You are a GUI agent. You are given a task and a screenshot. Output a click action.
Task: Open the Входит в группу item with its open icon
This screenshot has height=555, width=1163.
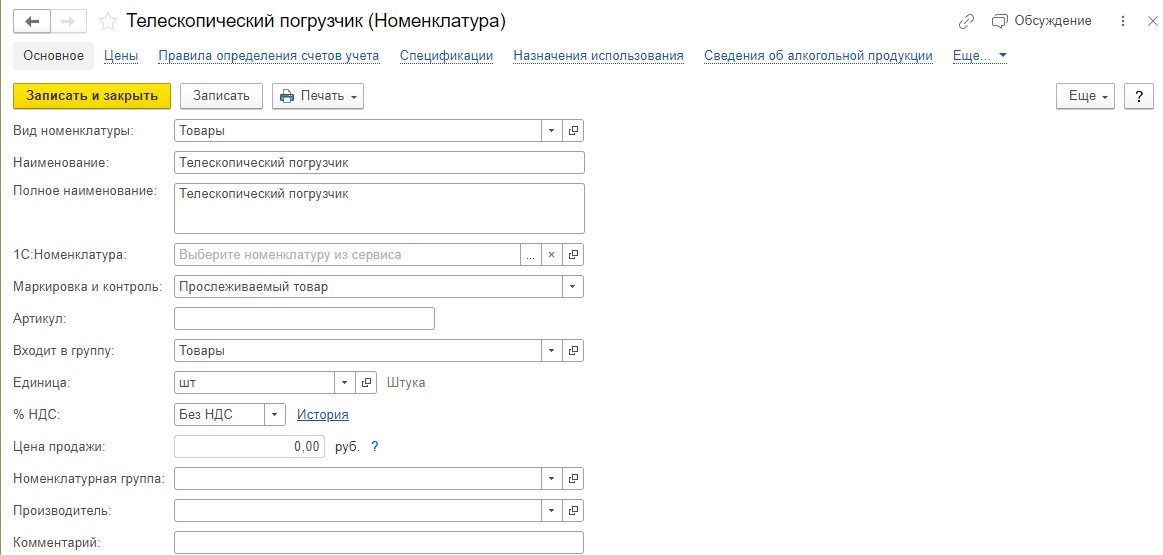click(x=573, y=350)
